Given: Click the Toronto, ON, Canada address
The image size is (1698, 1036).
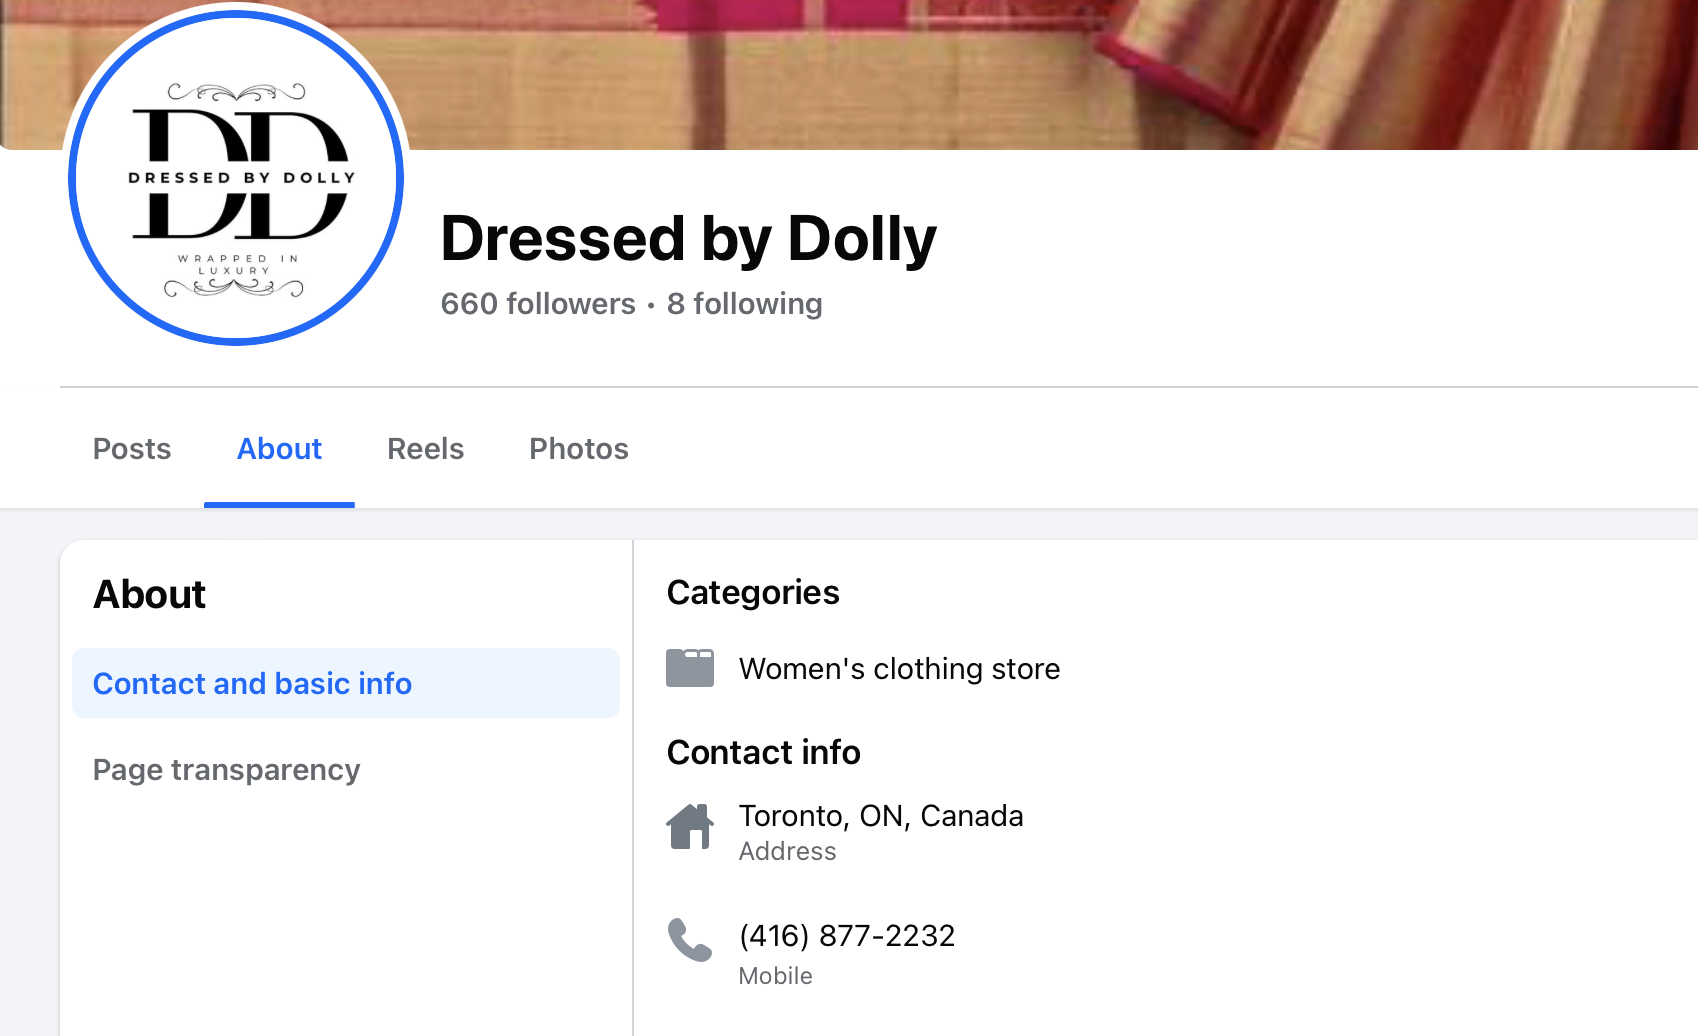Looking at the screenshot, I should pyautogui.click(x=880, y=816).
